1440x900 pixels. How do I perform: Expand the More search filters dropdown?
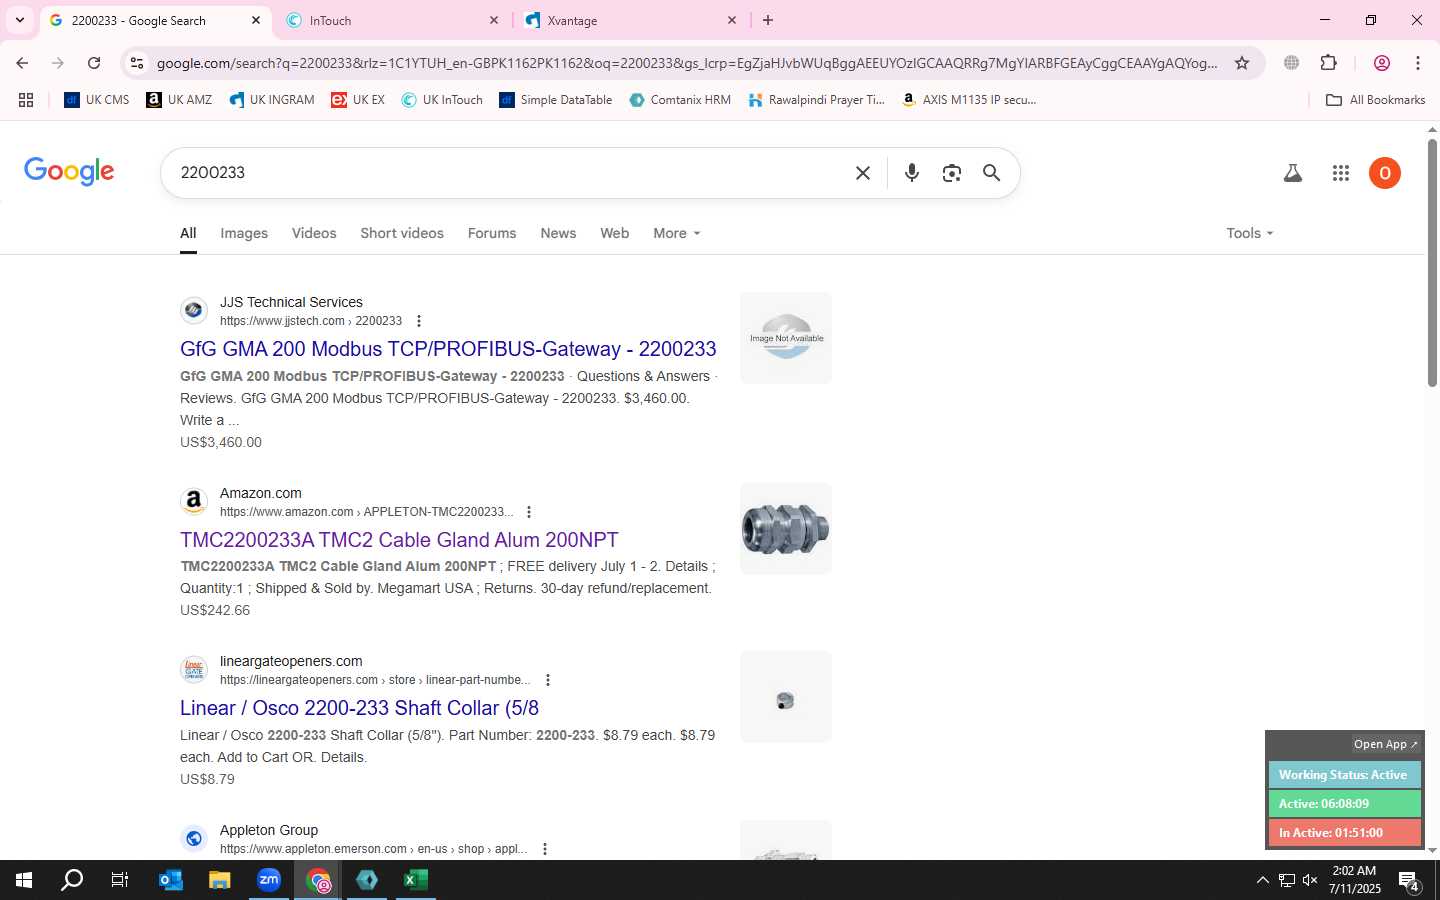click(677, 233)
